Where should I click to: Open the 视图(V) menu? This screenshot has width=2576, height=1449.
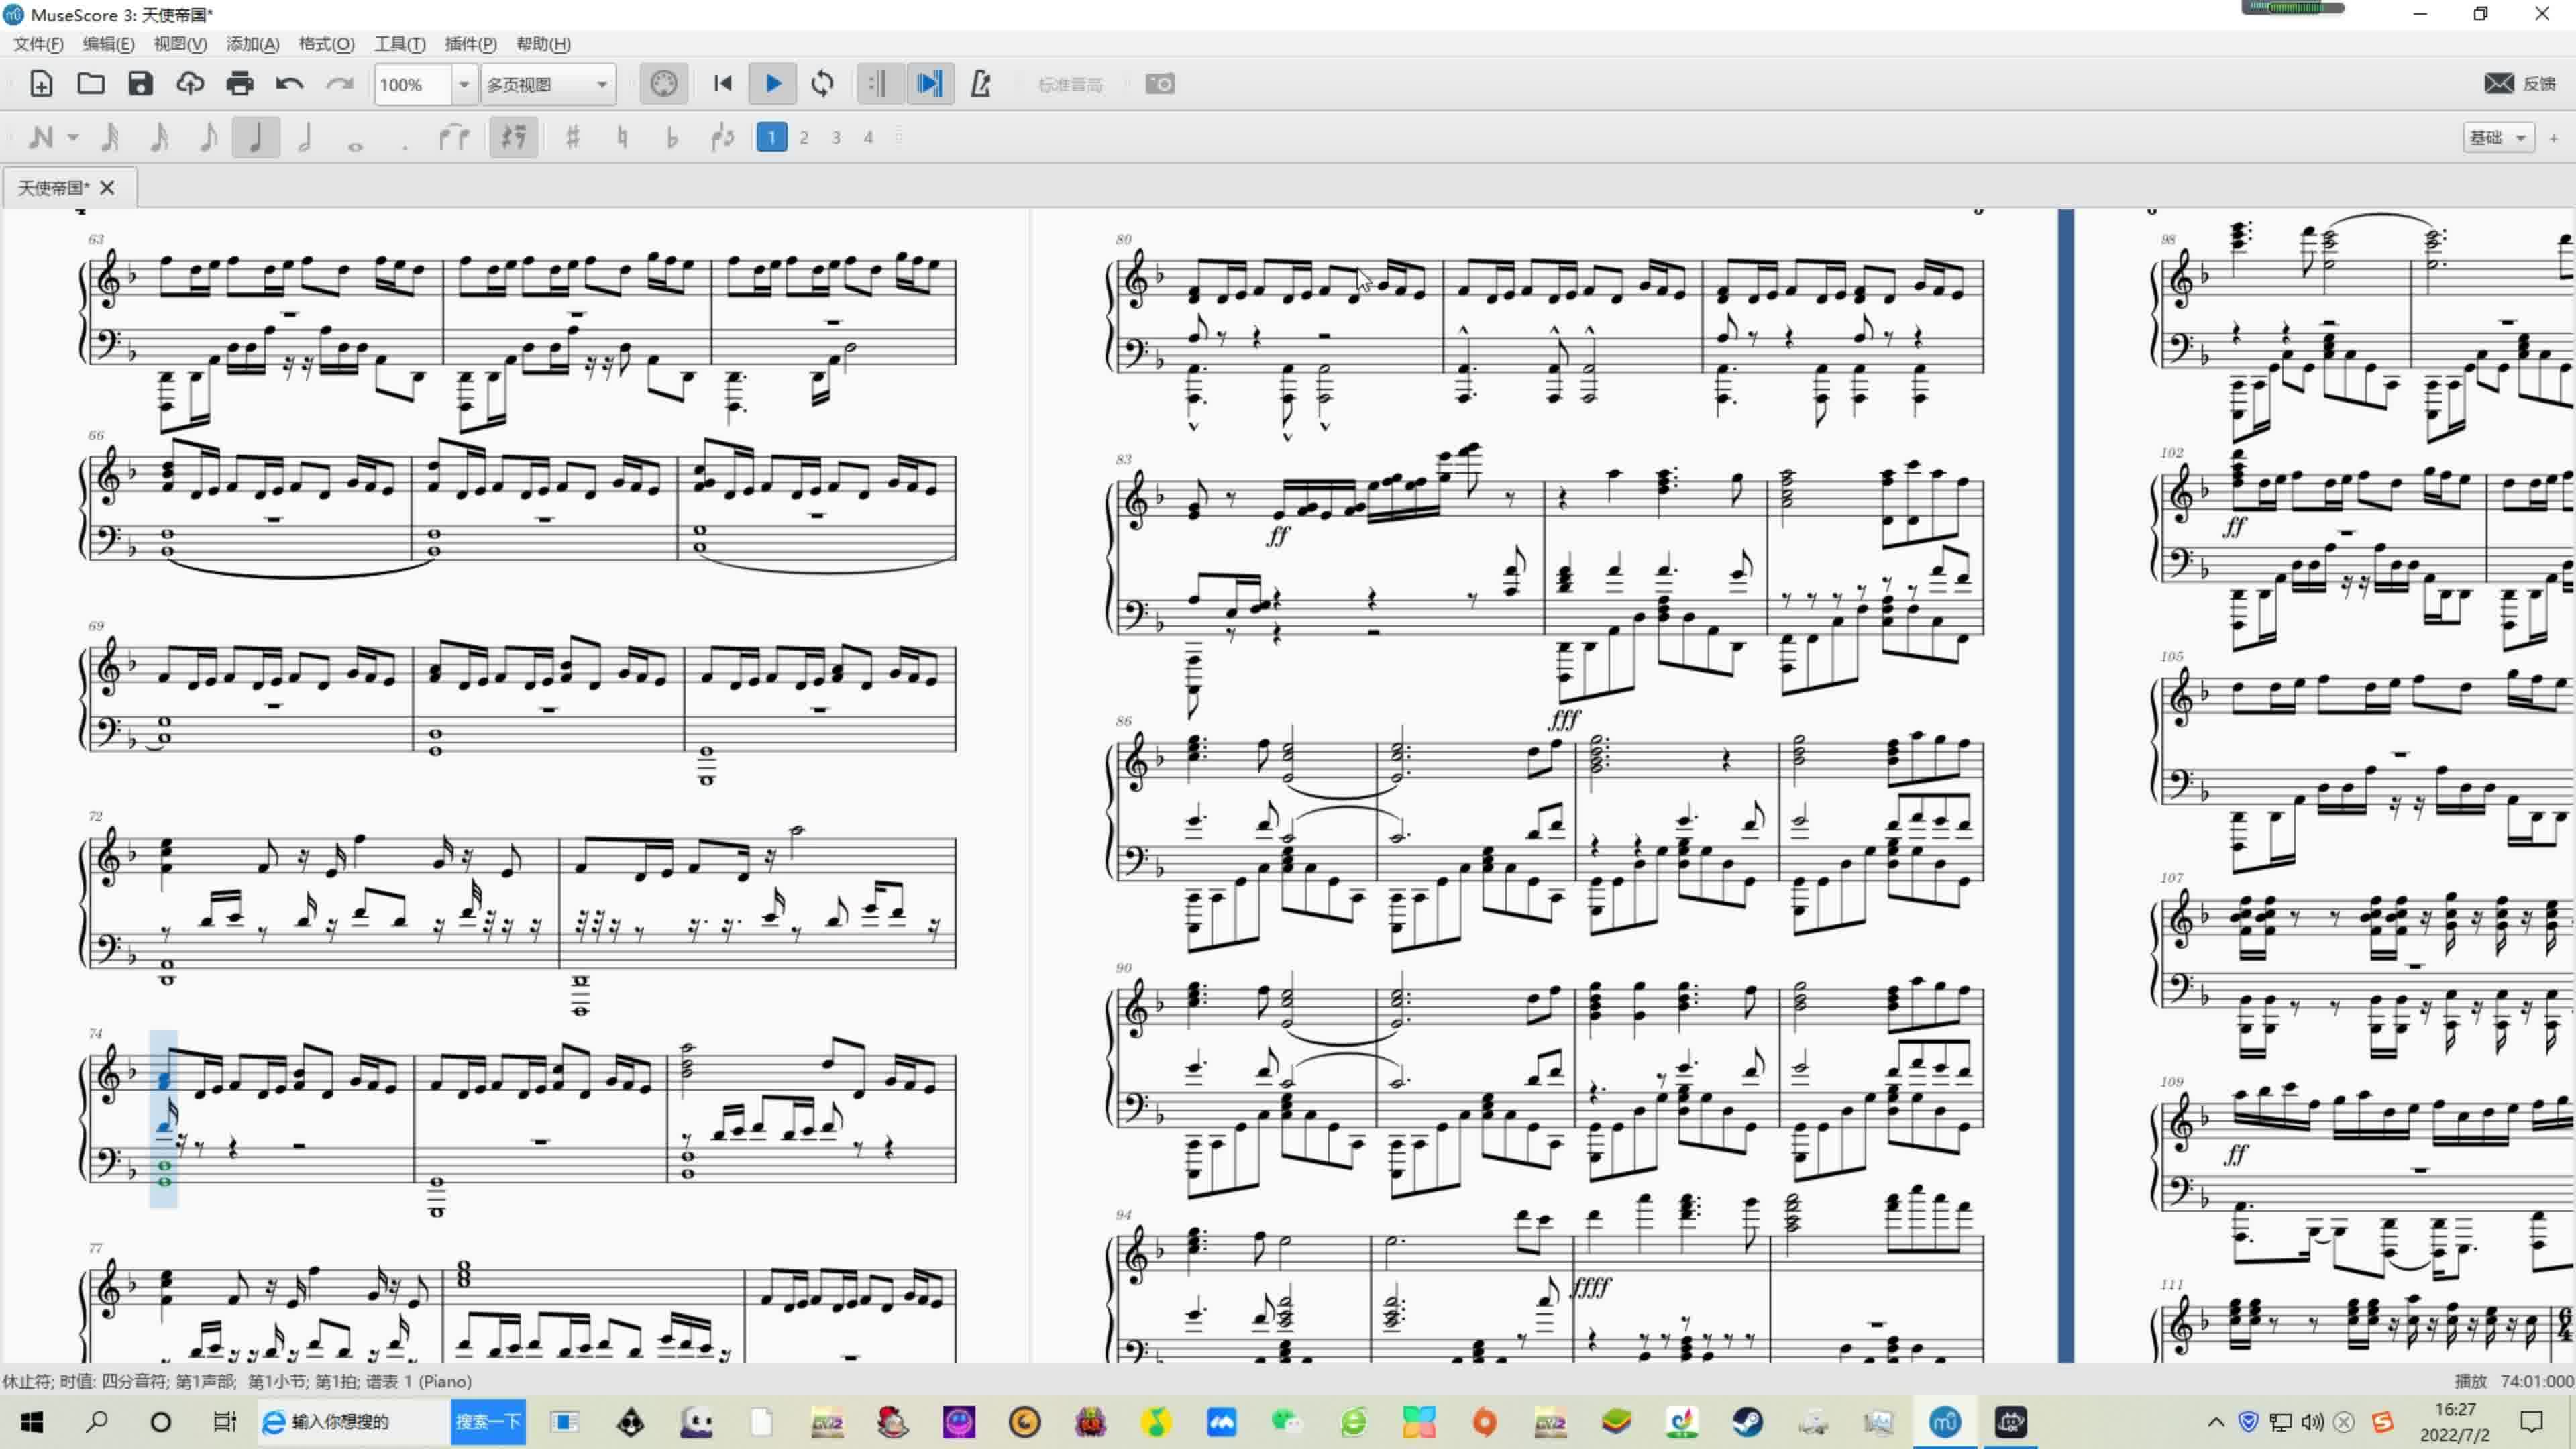click(x=180, y=44)
